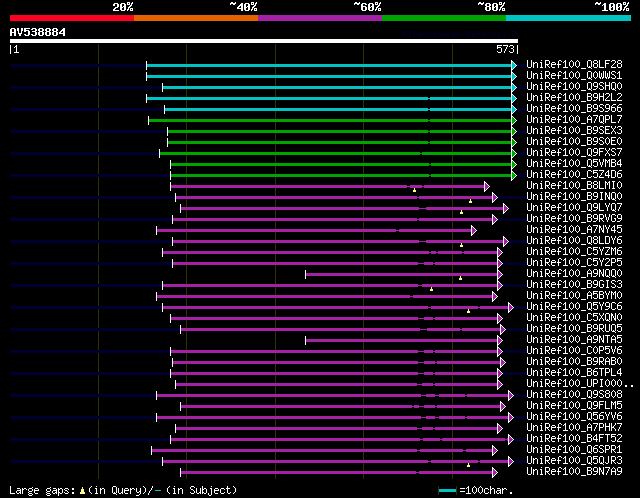The width and height of the screenshot is (640, 498).
Task: Click the UniRef100_Q5QJR3 label
Action: (x=574, y=461)
